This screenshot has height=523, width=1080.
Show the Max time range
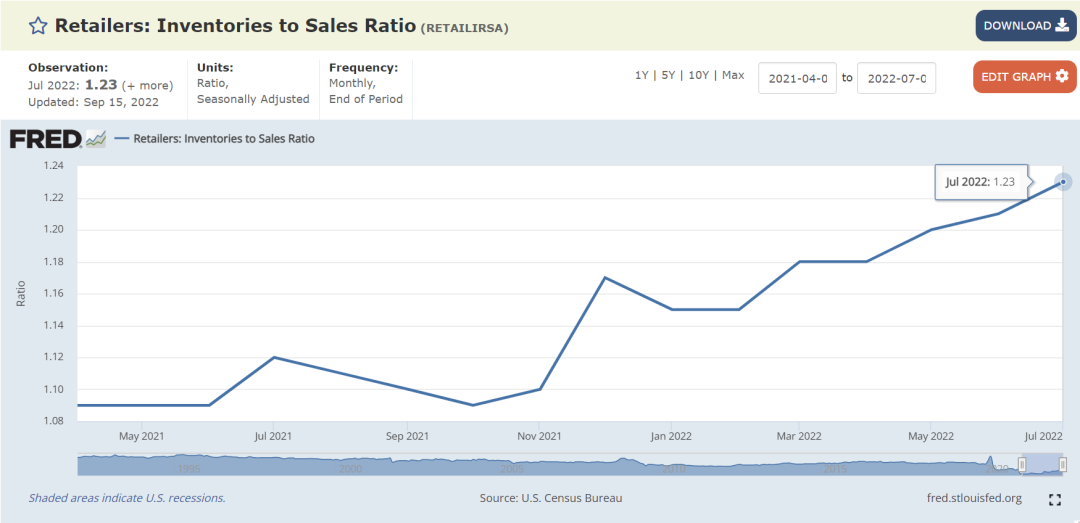coord(733,76)
